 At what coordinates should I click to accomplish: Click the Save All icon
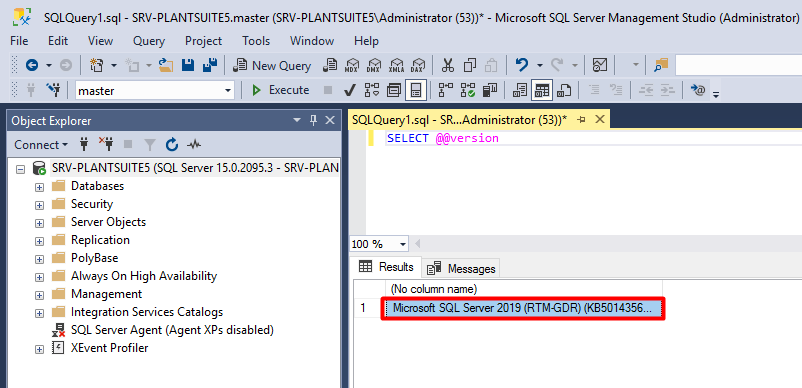coord(209,65)
